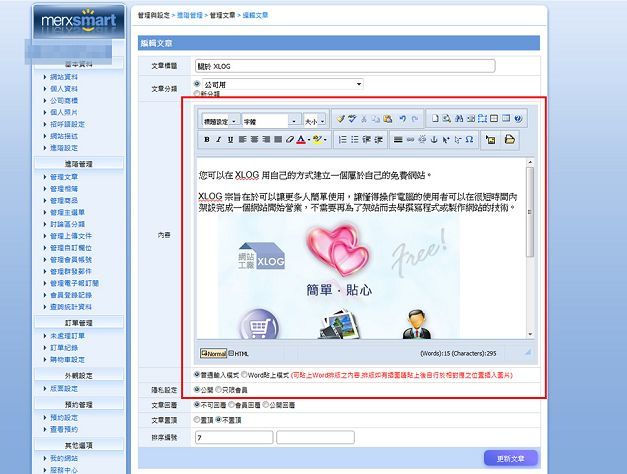The image size is (627, 474).
Task: Open the font color picker (red A)
Action: click(301, 139)
